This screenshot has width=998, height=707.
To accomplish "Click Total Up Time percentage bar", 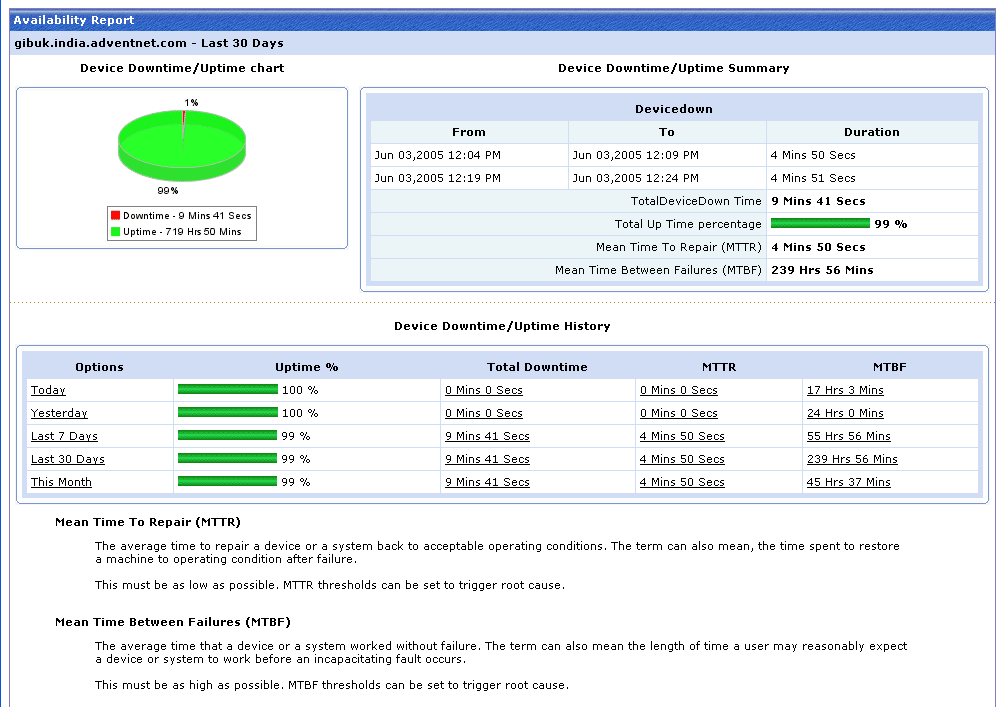I will [820, 224].
